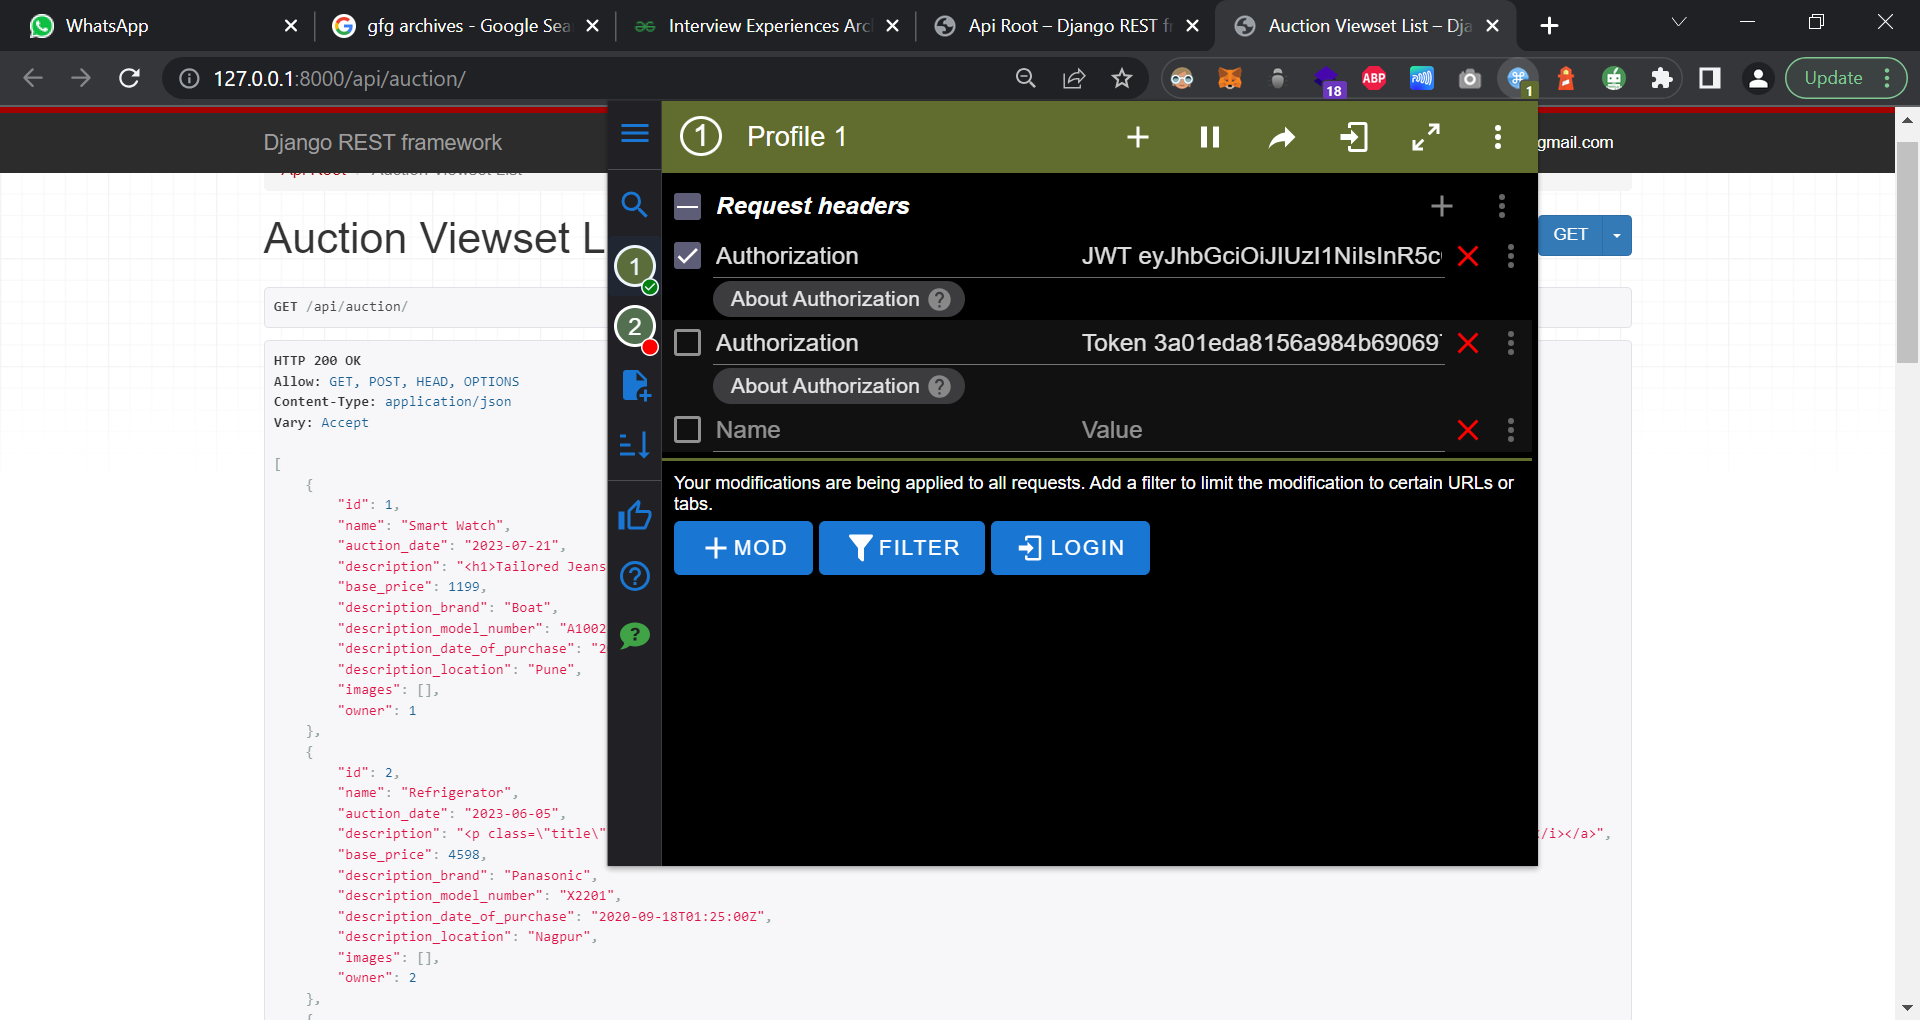Go back to previous page
The height and width of the screenshot is (1020, 1920).
pos(33,78)
